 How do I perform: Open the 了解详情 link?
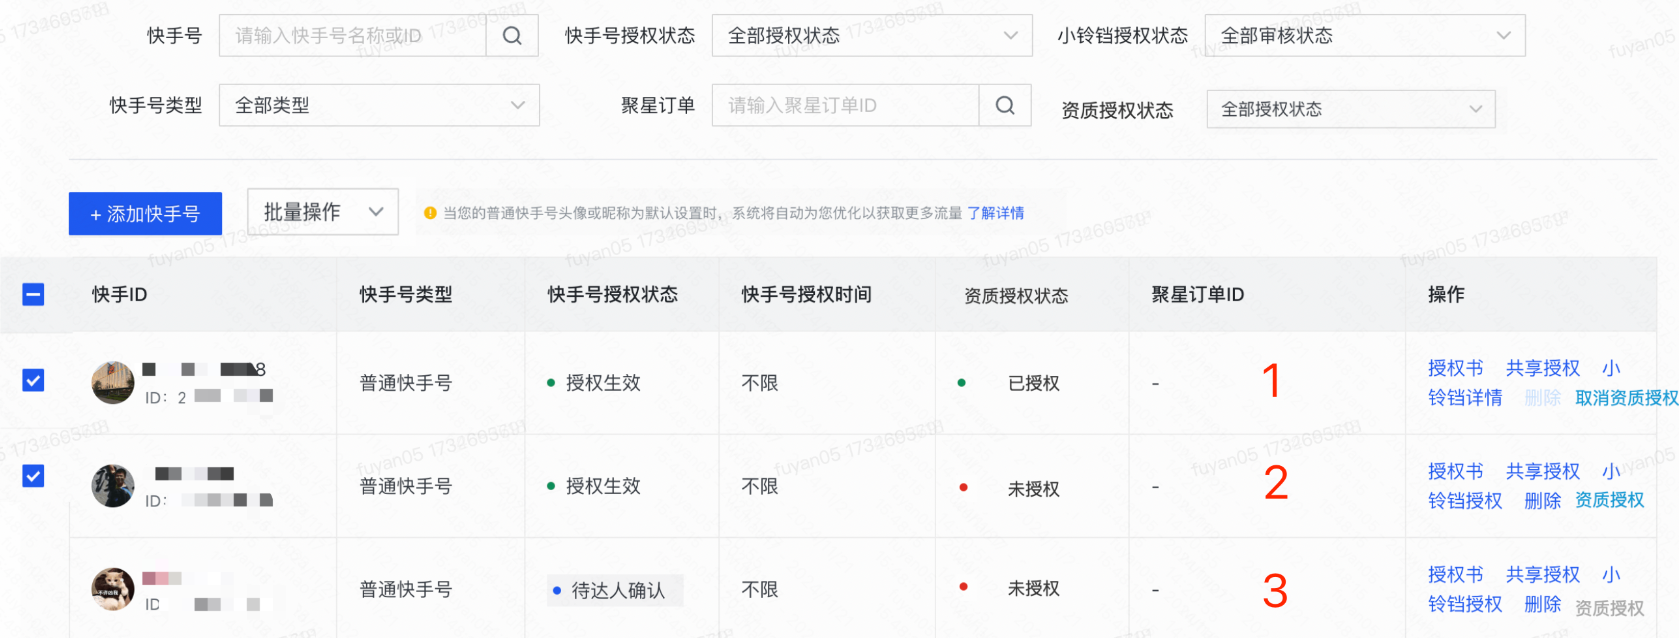(x=996, y=213)
